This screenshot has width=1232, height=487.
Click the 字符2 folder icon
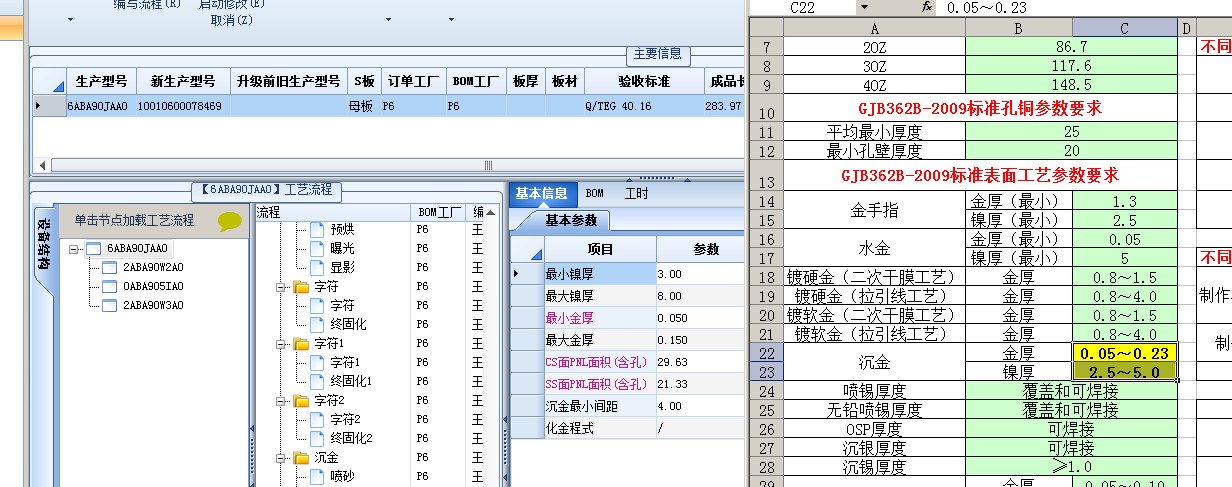tap(302, 401)
